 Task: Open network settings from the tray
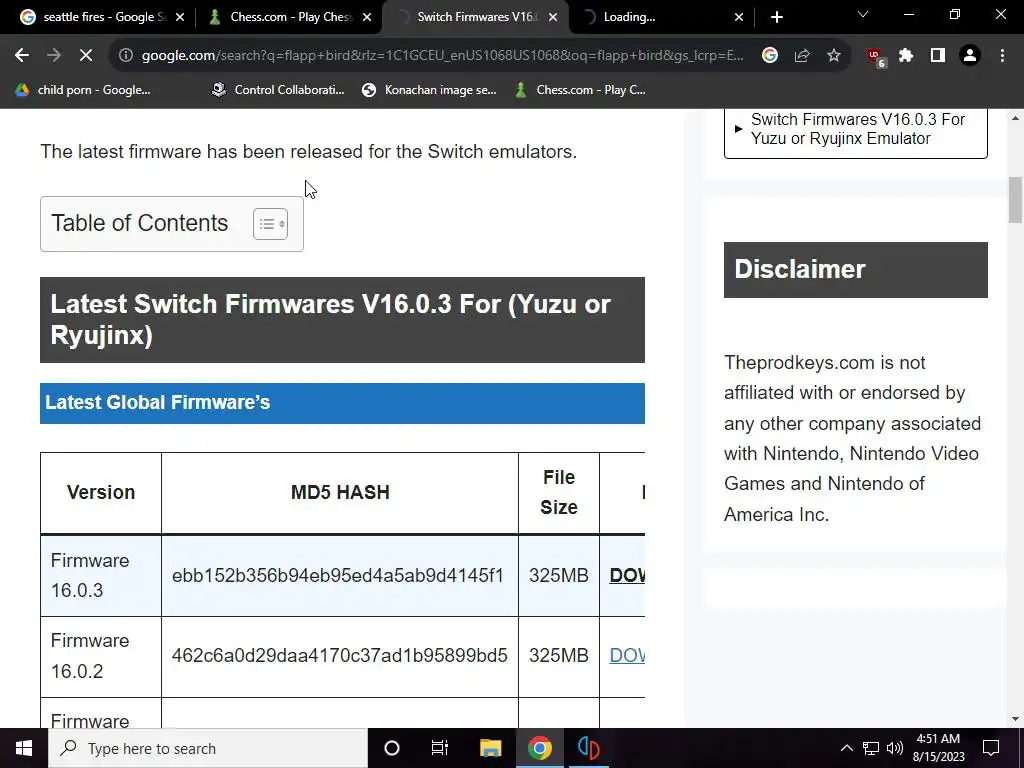871,748
